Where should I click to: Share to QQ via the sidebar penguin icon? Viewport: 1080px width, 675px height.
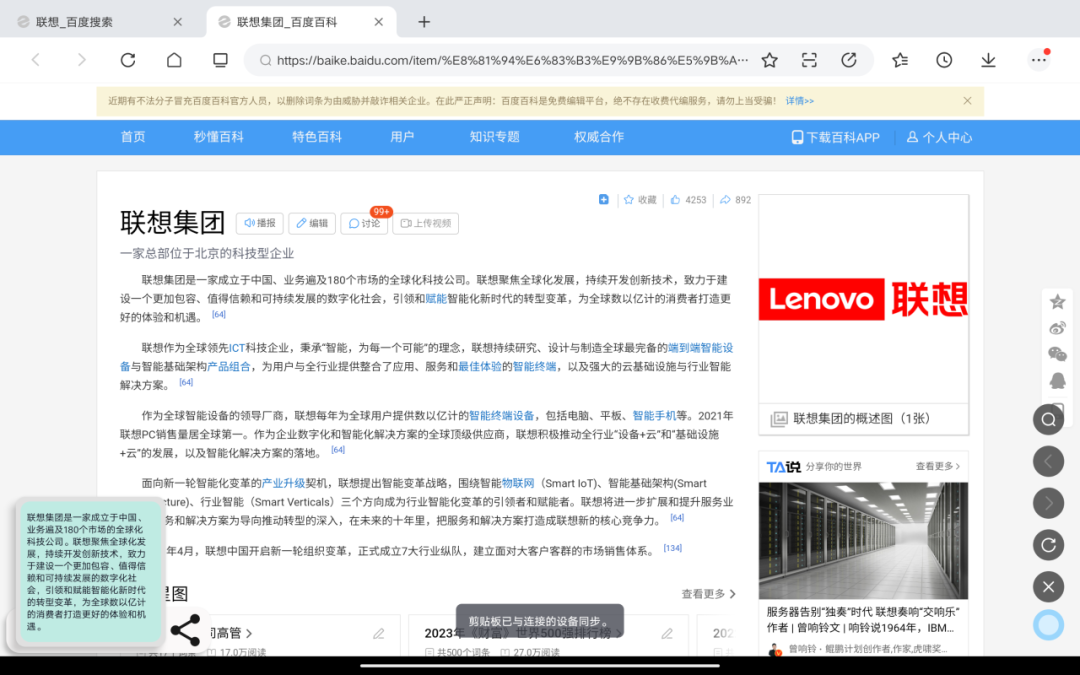click(1057, 380)
